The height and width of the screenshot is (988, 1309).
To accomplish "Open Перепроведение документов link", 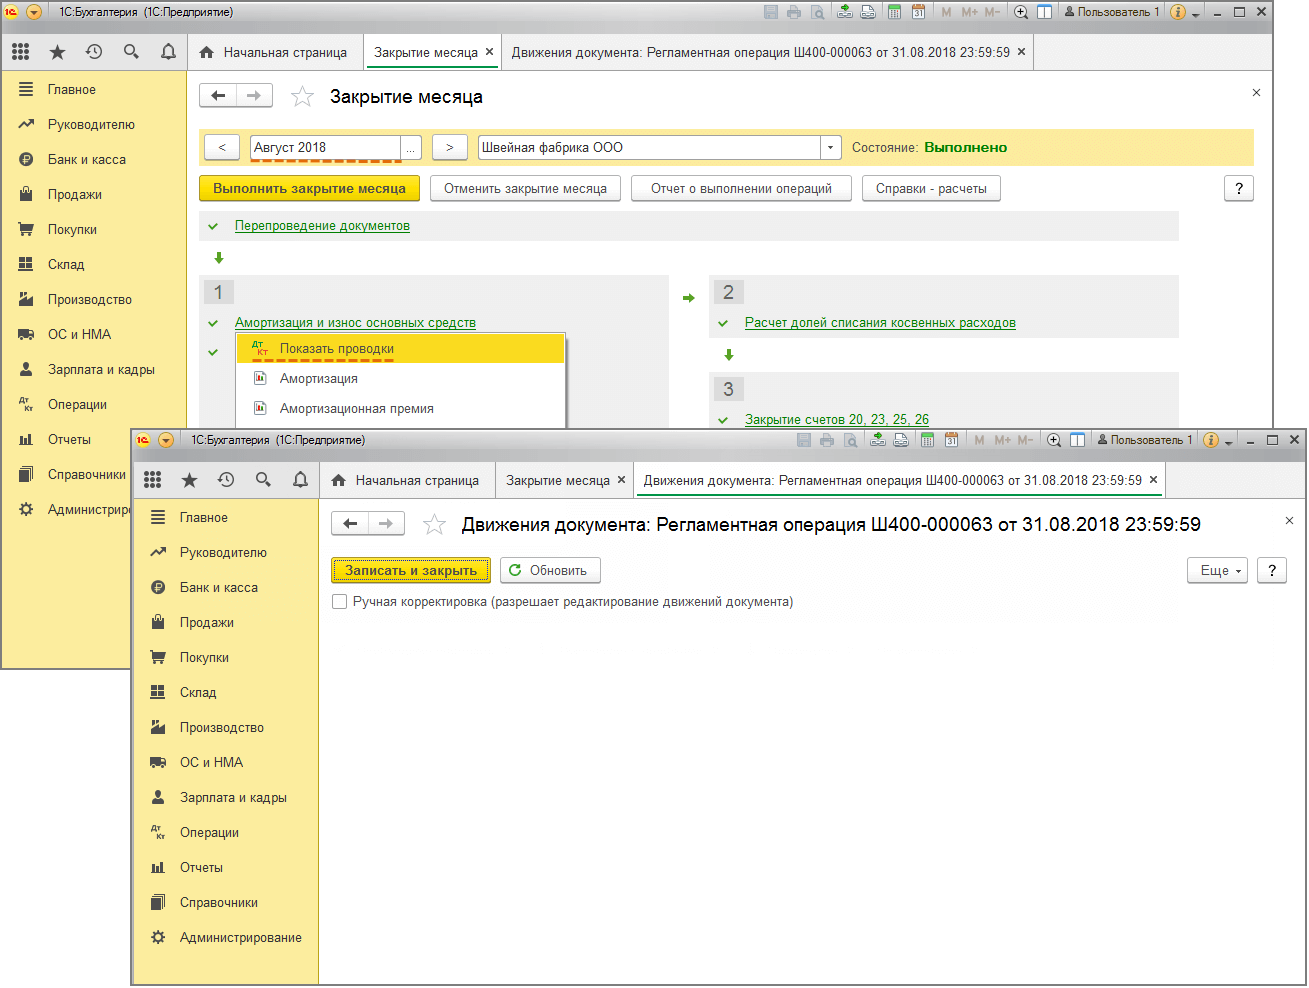I will [322, 226].
